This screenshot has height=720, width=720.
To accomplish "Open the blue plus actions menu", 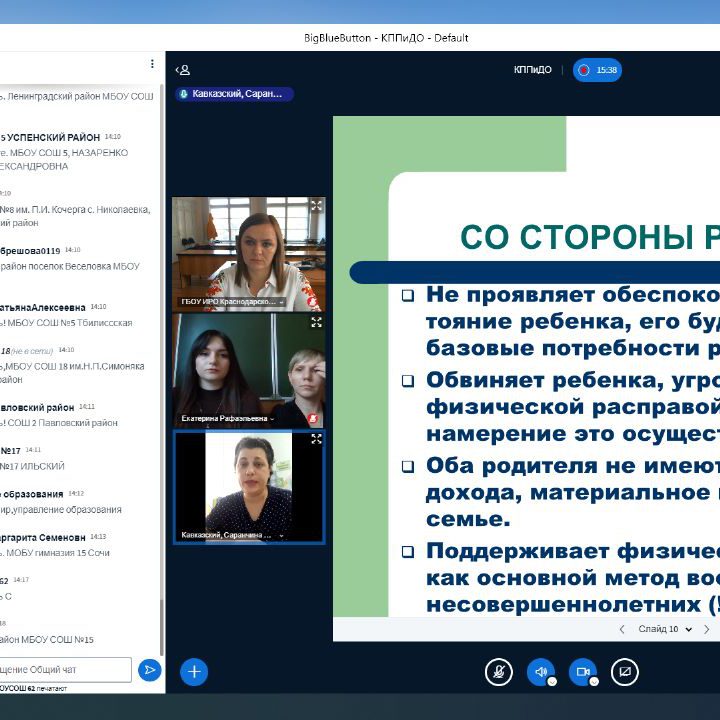I will 194,672.
